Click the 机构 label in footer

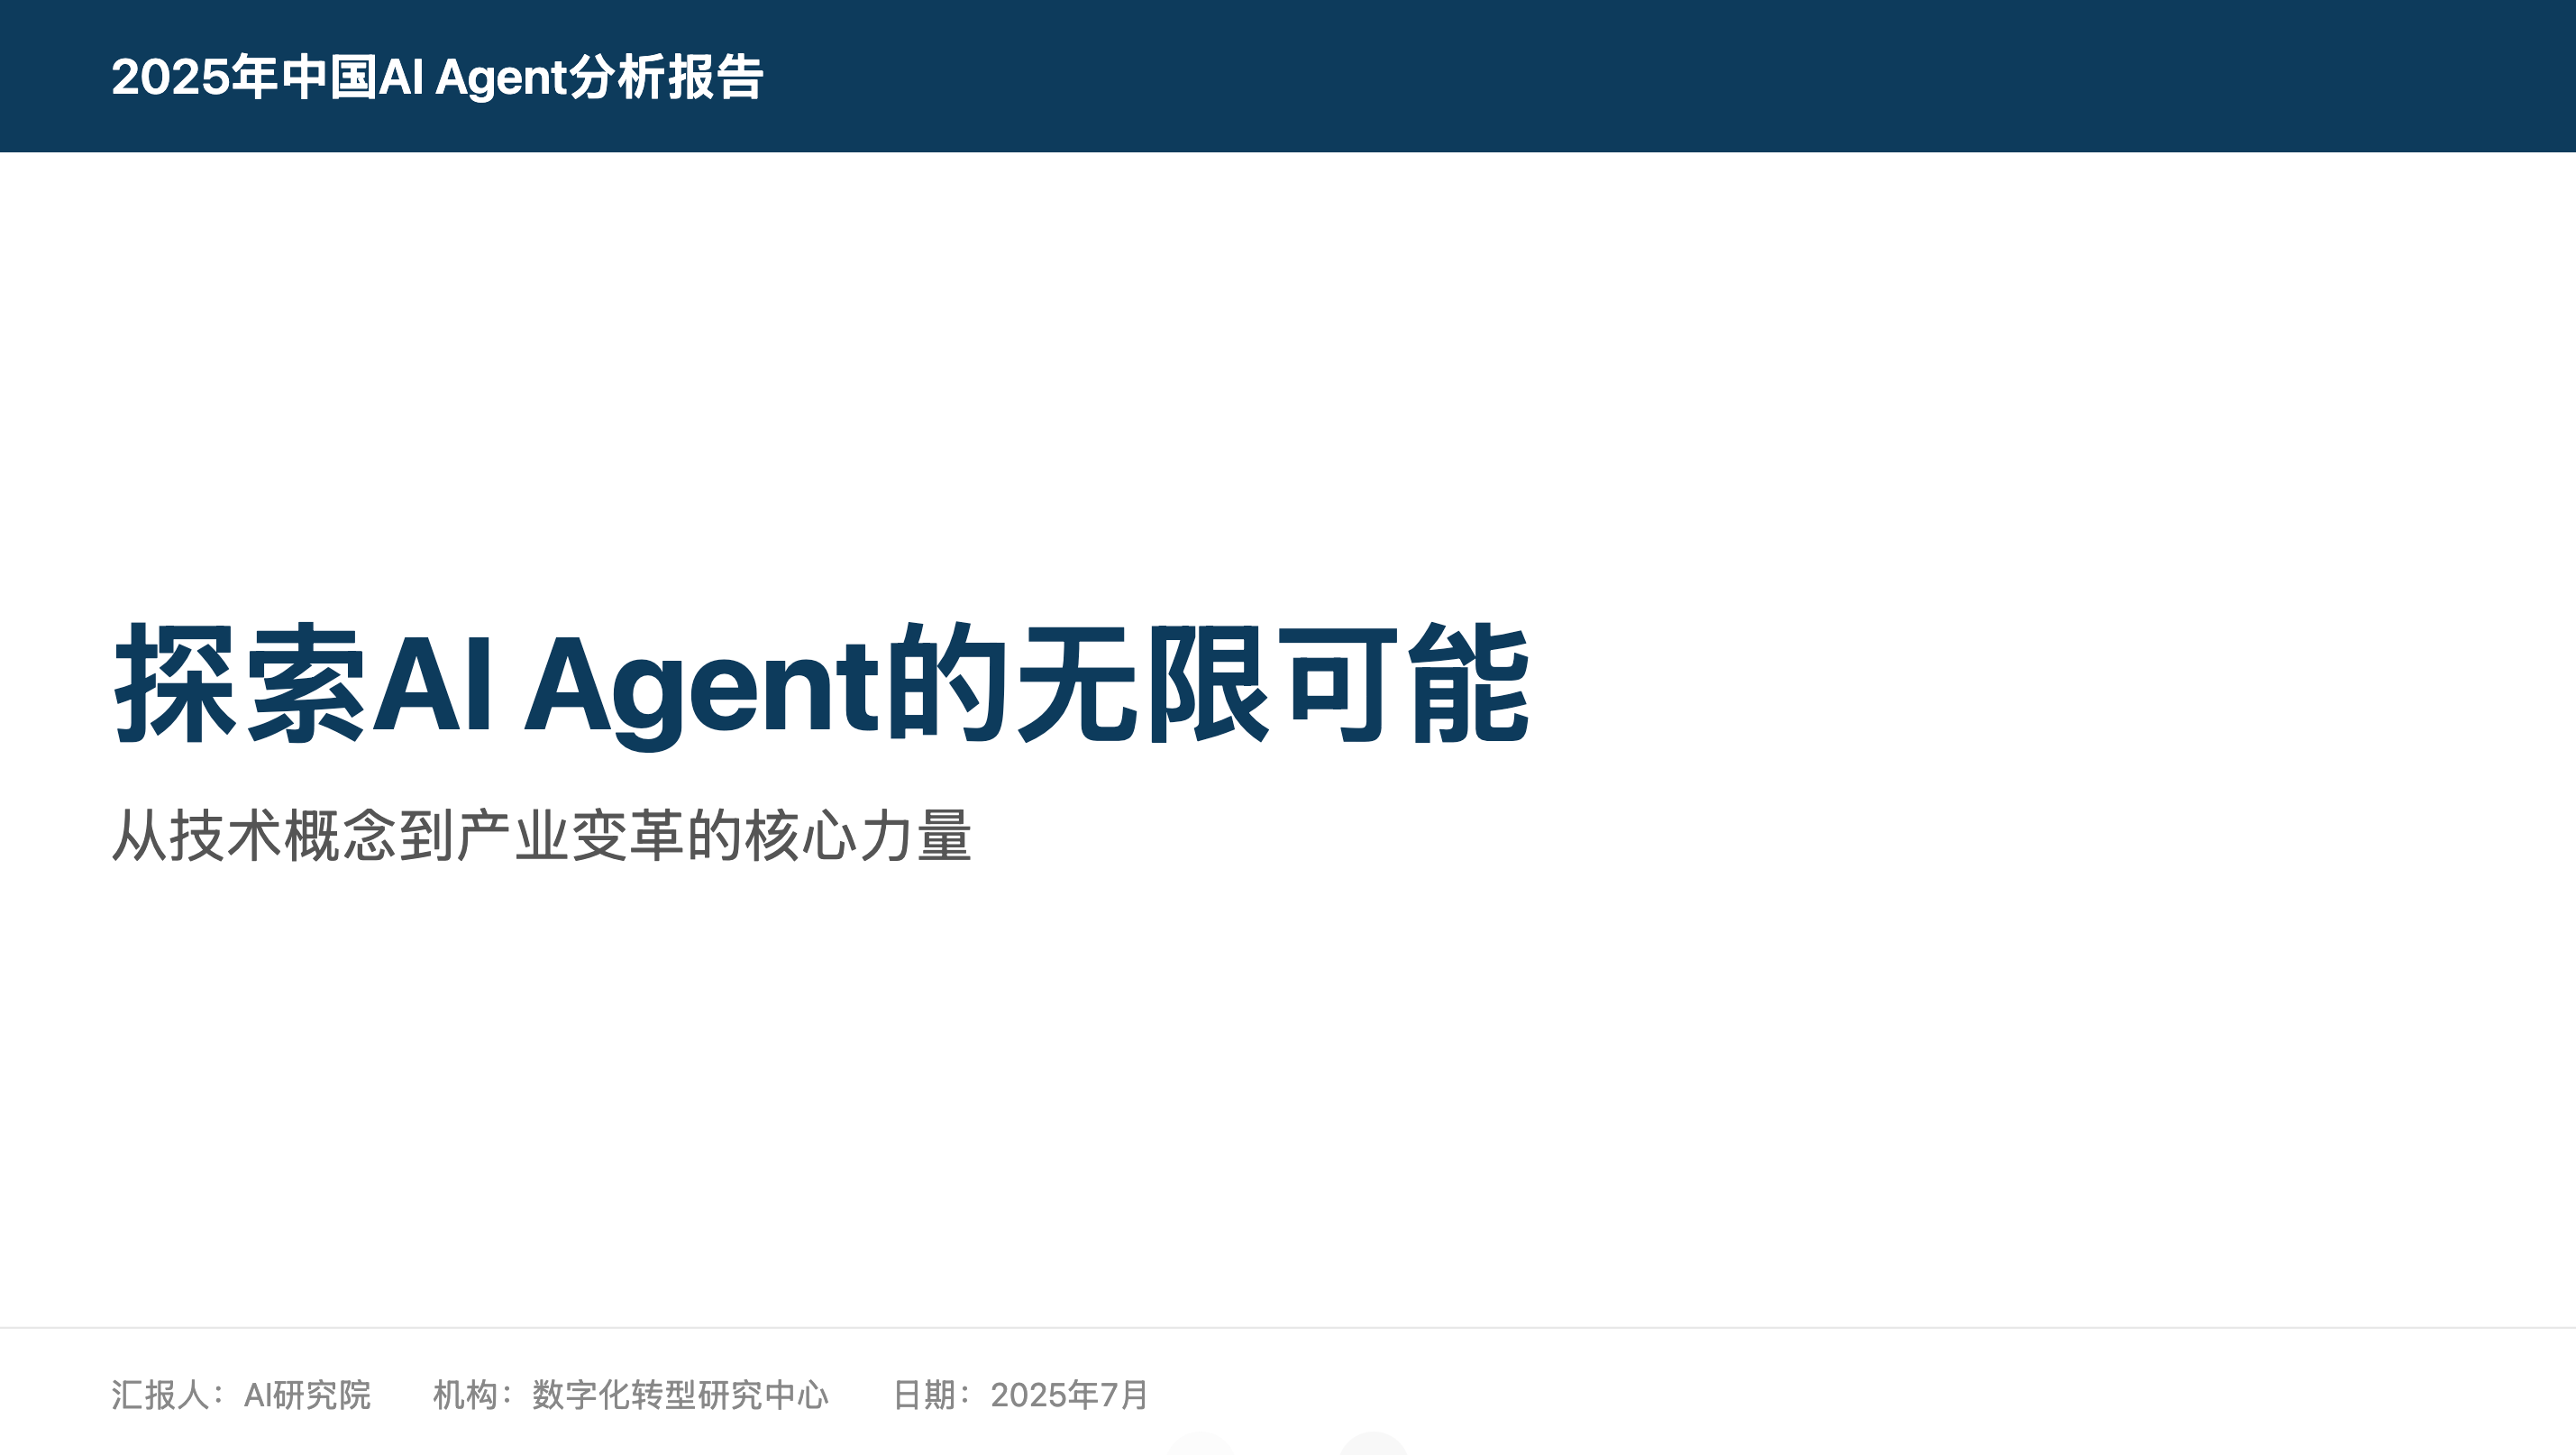[x=465, y=1394]
